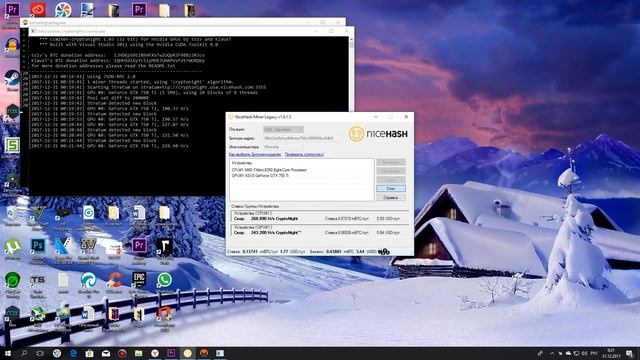This screenshot has height=360, width=640.
Task: Open the teal swirl browser desktop shortcut
Action: click(89, 281)
